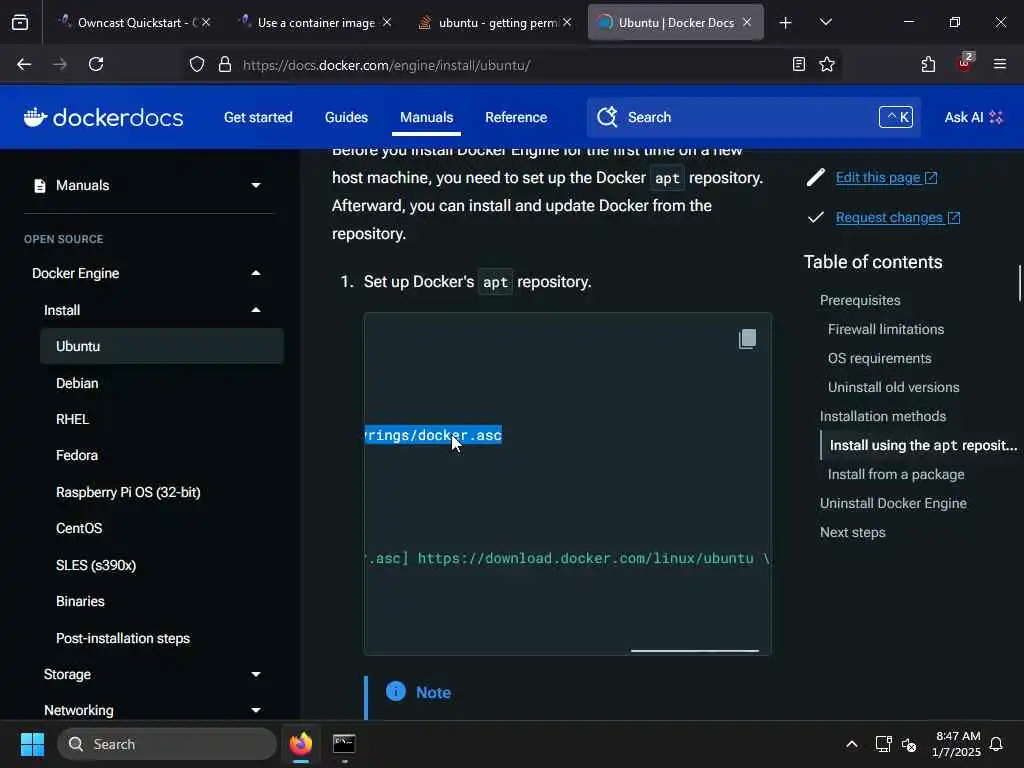Open SLES (s390x) page in sidebar
The image size is (1024, 768).
[x=96, y=566]
